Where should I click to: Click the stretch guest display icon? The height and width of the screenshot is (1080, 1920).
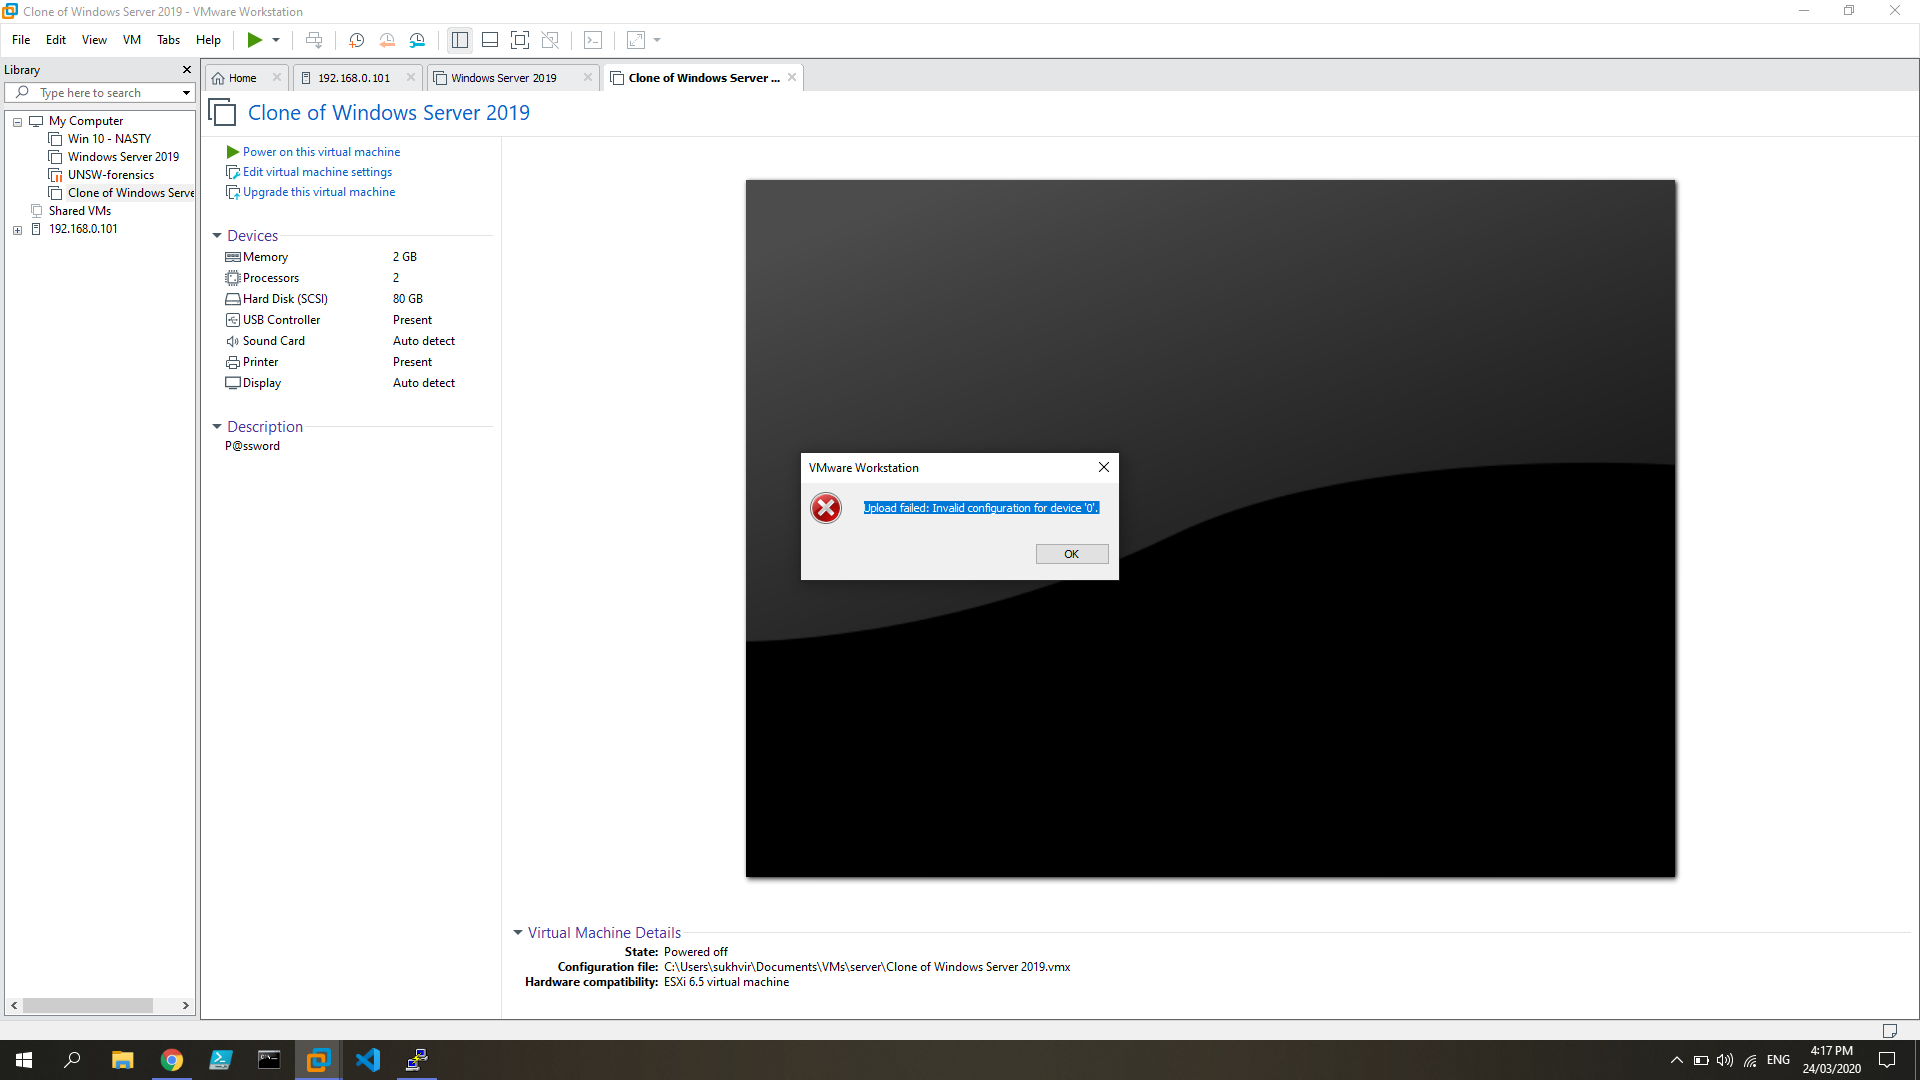point(636,40)
